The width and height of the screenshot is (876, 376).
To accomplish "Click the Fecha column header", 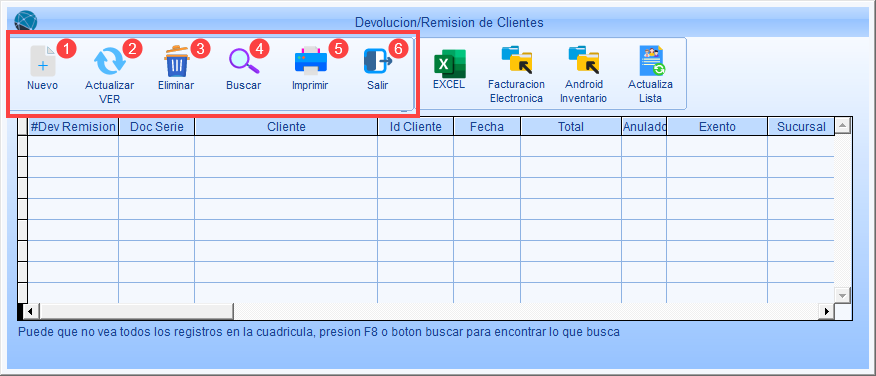I will tap(487, 127).
